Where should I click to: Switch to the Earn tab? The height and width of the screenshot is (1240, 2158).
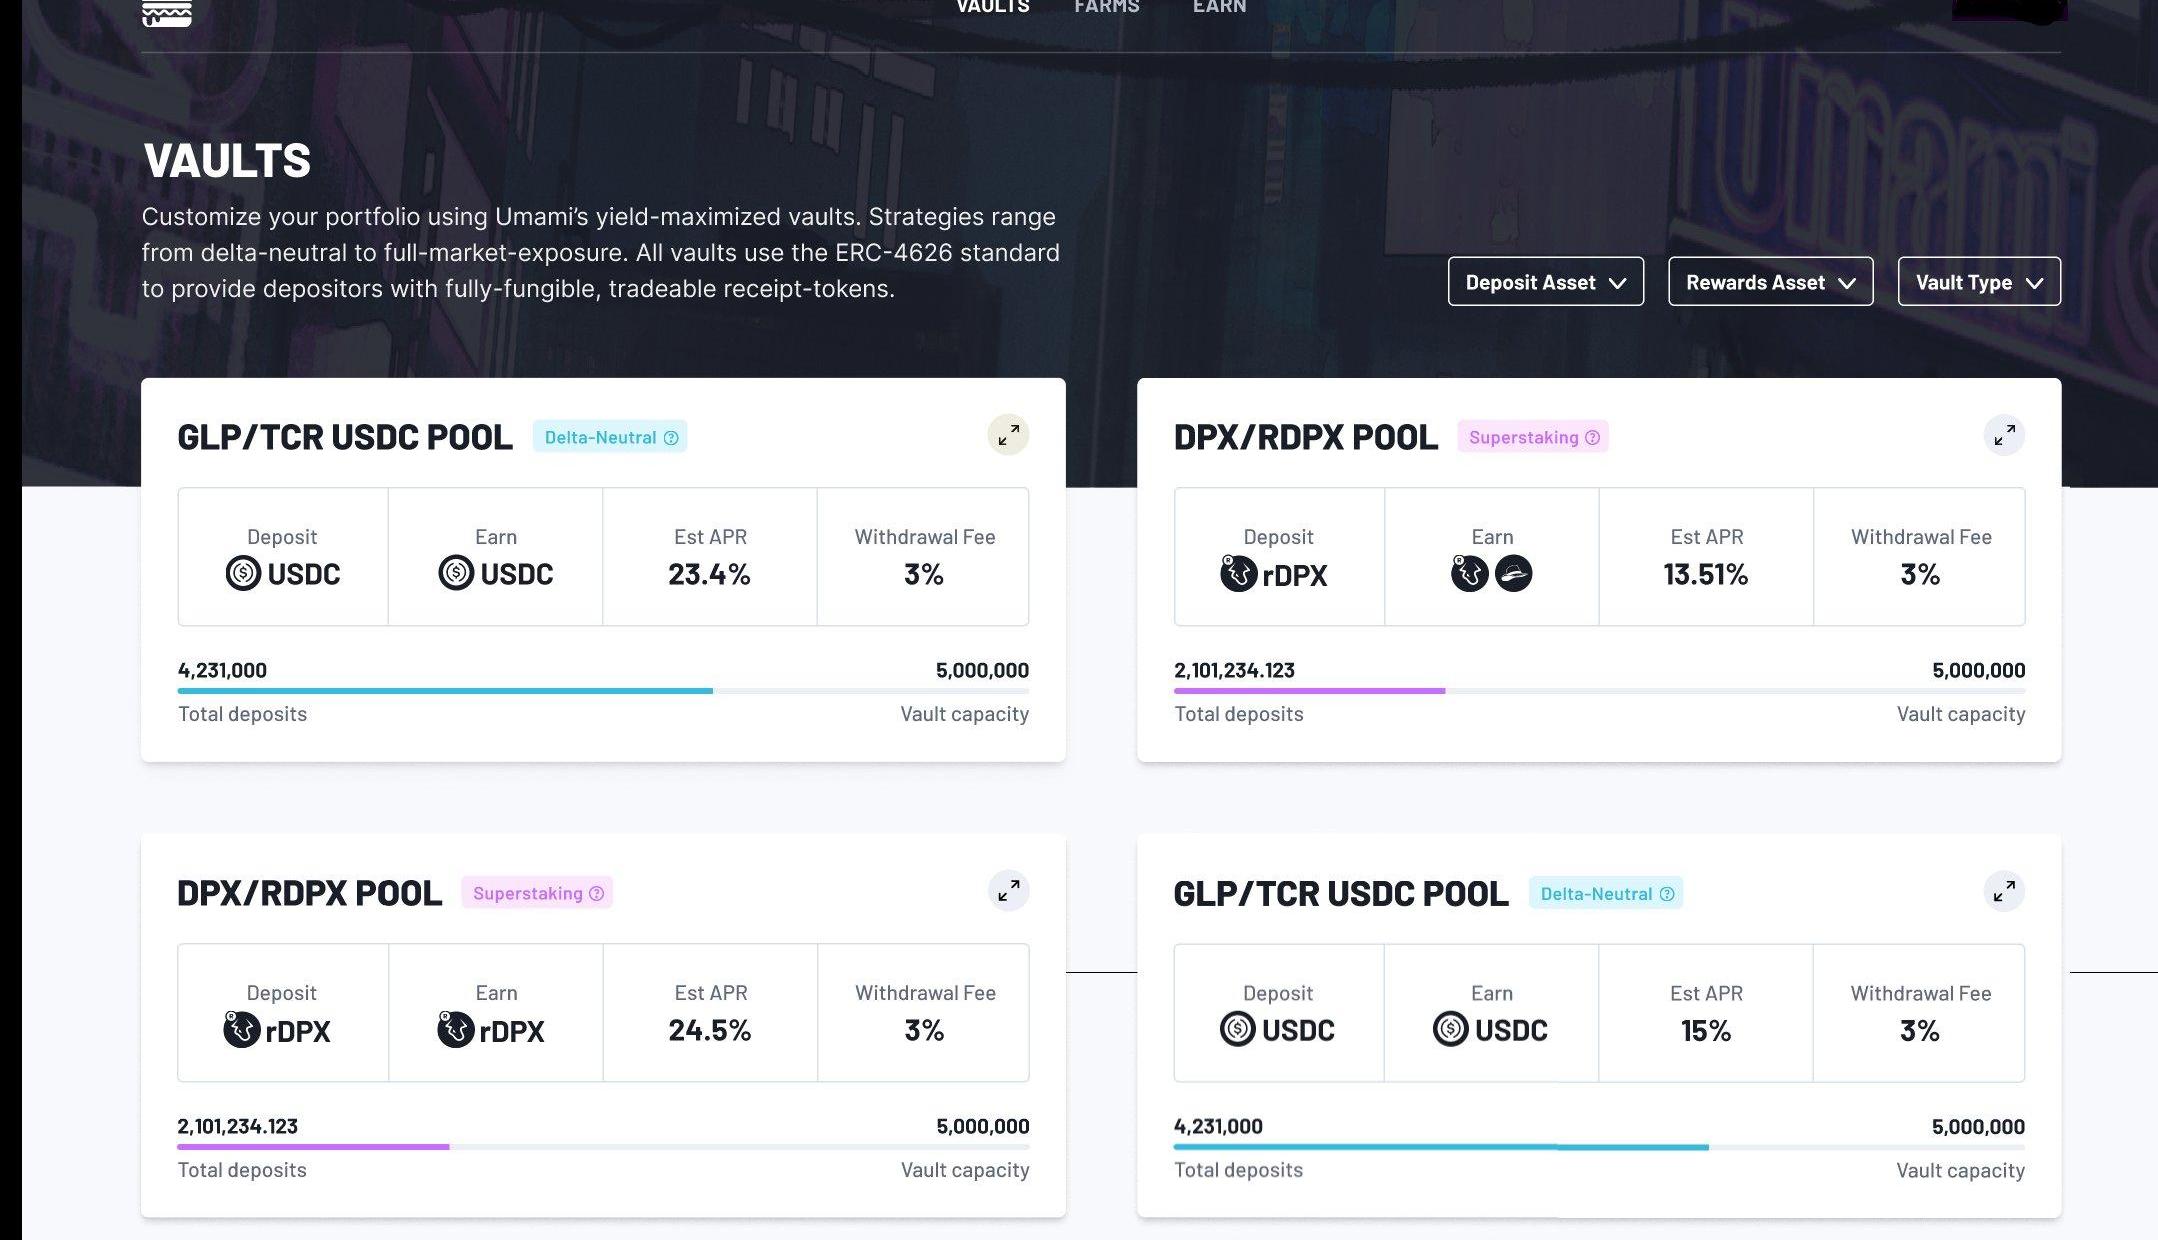tap(1219, 8)
